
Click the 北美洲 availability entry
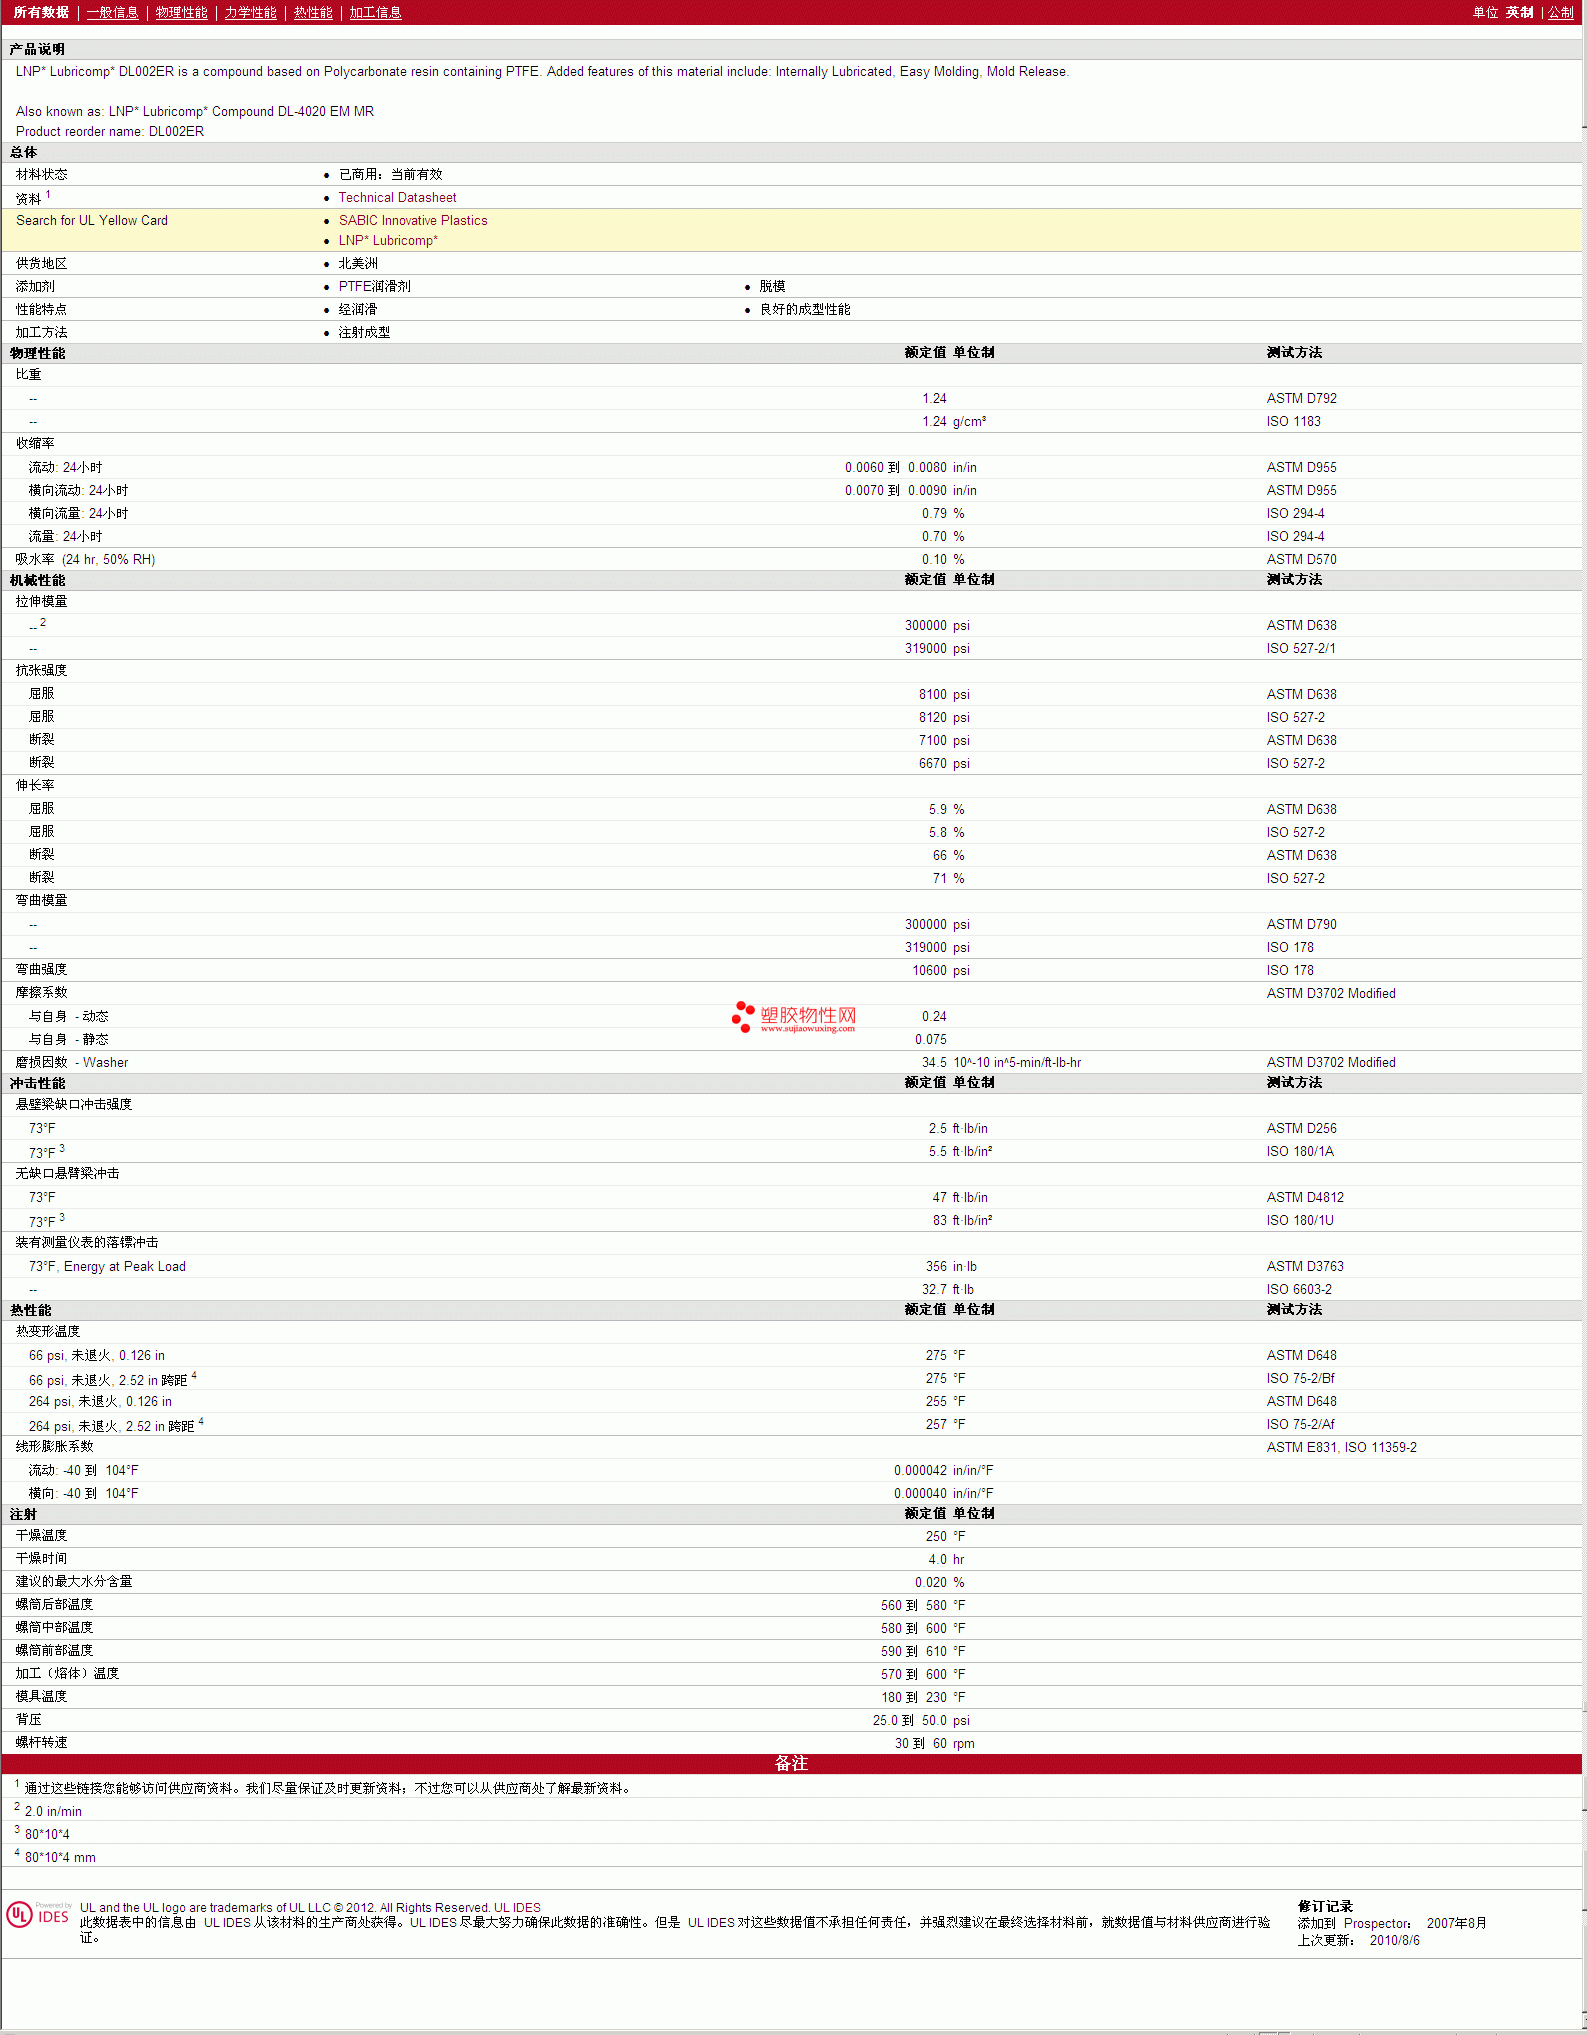point(358,263)
